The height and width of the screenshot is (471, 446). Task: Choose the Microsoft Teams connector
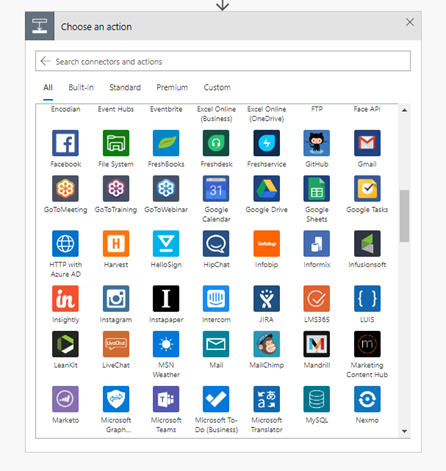(166, 399)
